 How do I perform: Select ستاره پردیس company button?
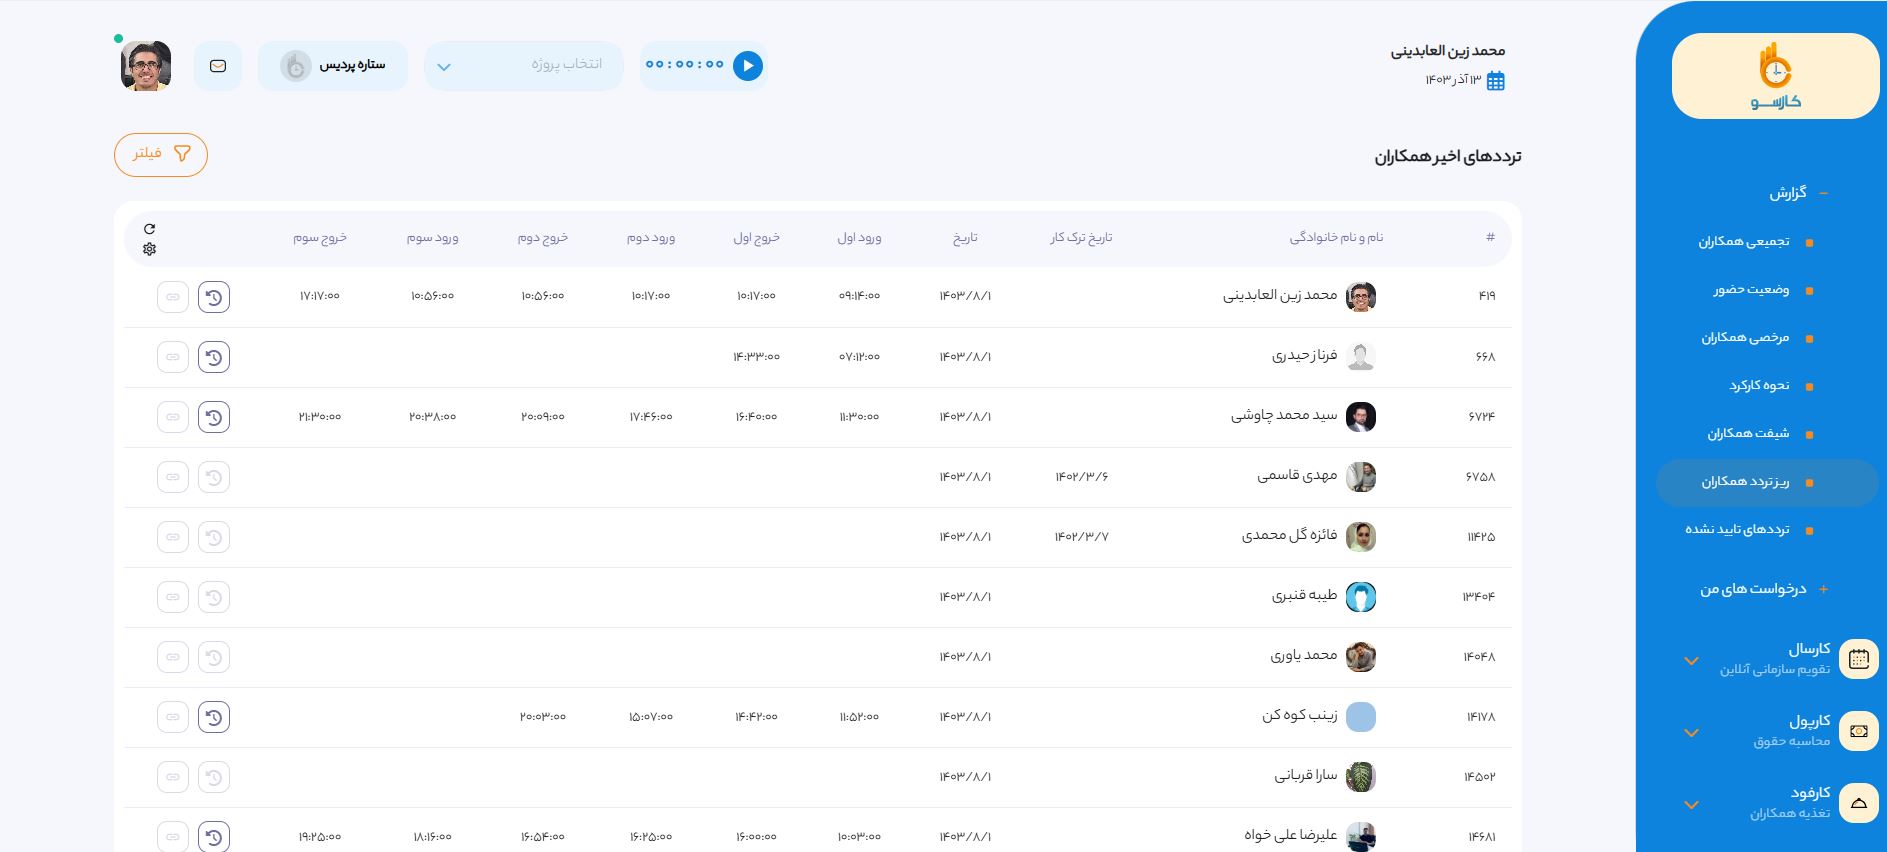tap(333, 66)
